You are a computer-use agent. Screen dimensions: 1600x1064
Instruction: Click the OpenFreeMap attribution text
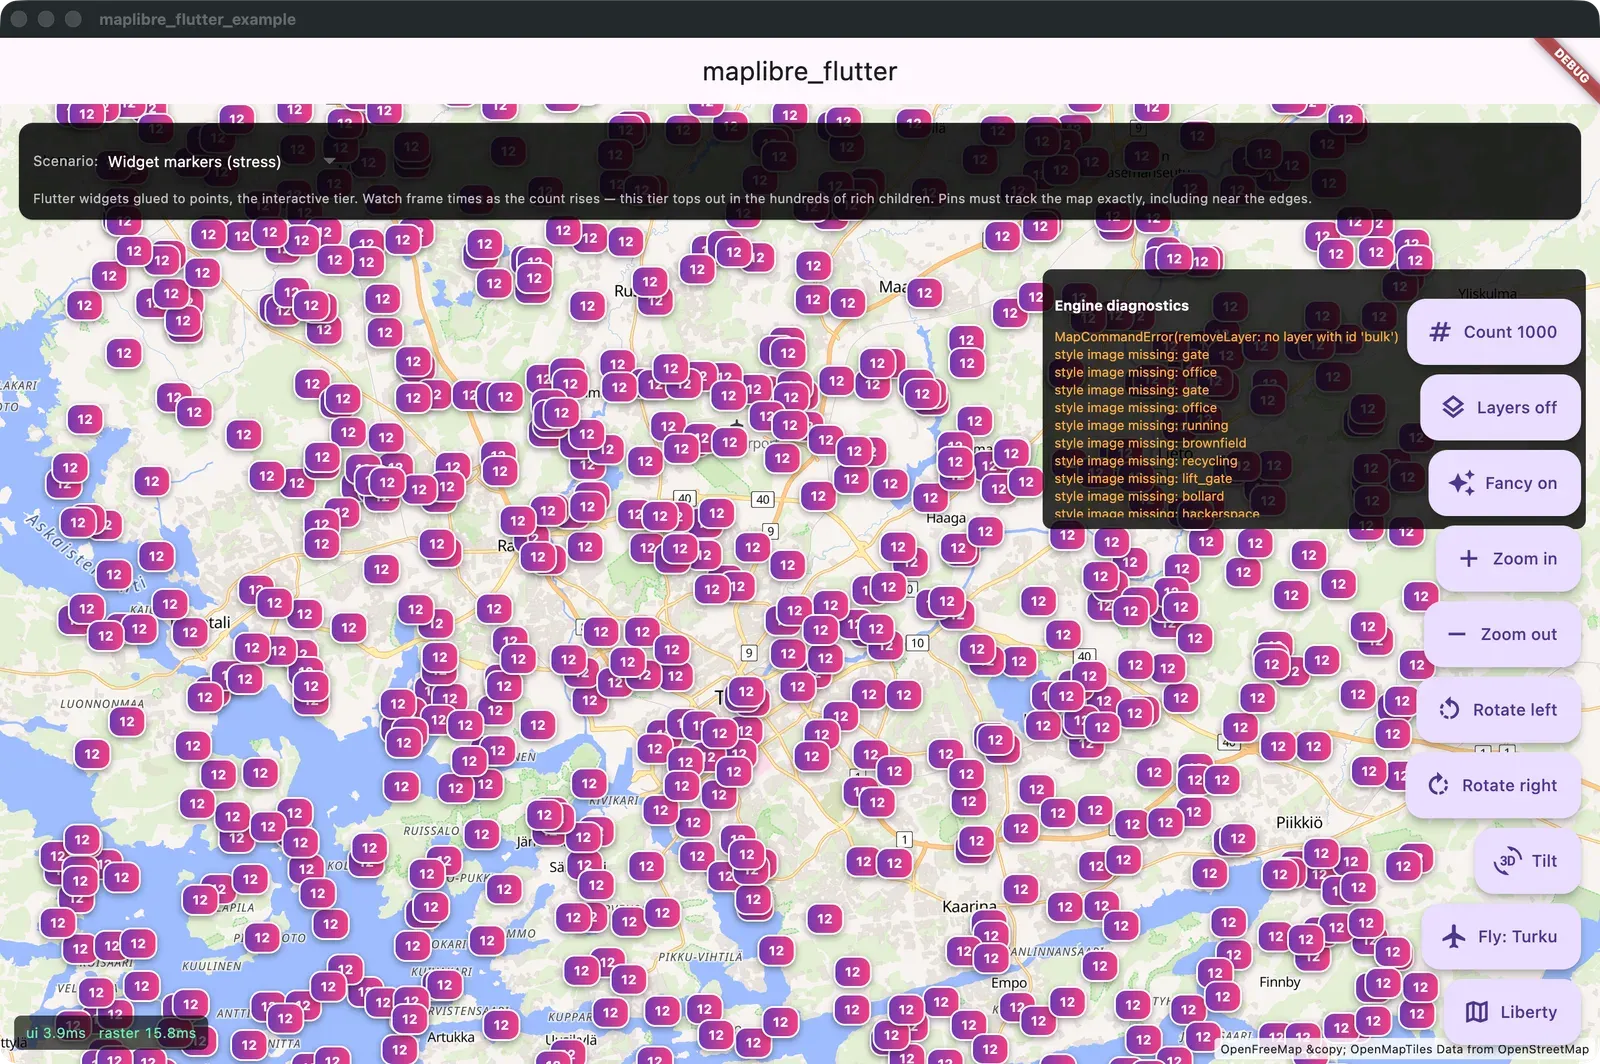pyautogui.click(x=1404, y=1049)
